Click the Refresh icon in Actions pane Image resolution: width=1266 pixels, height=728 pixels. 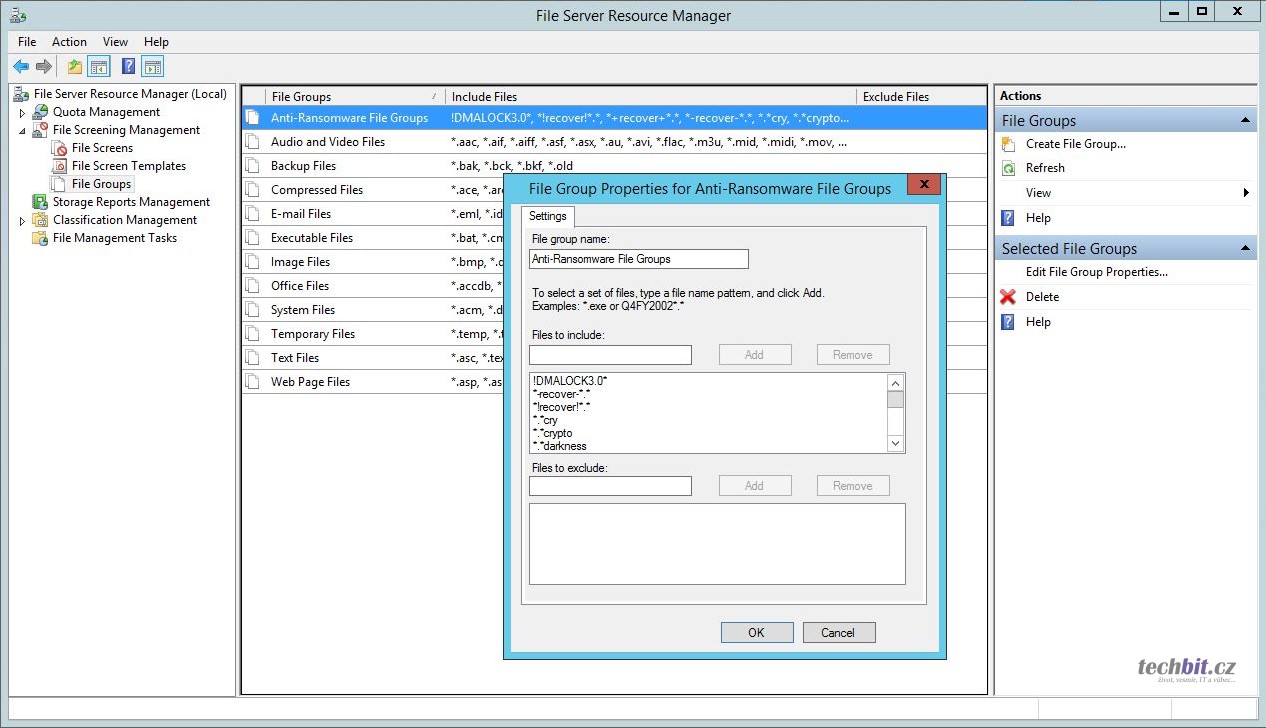tap(1008, 168)
